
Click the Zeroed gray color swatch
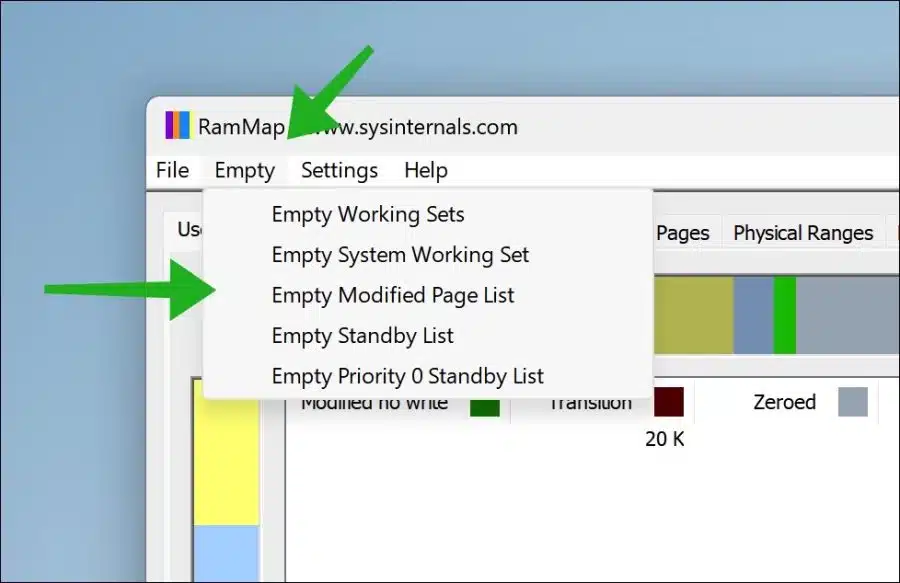(x=852, y=402)
